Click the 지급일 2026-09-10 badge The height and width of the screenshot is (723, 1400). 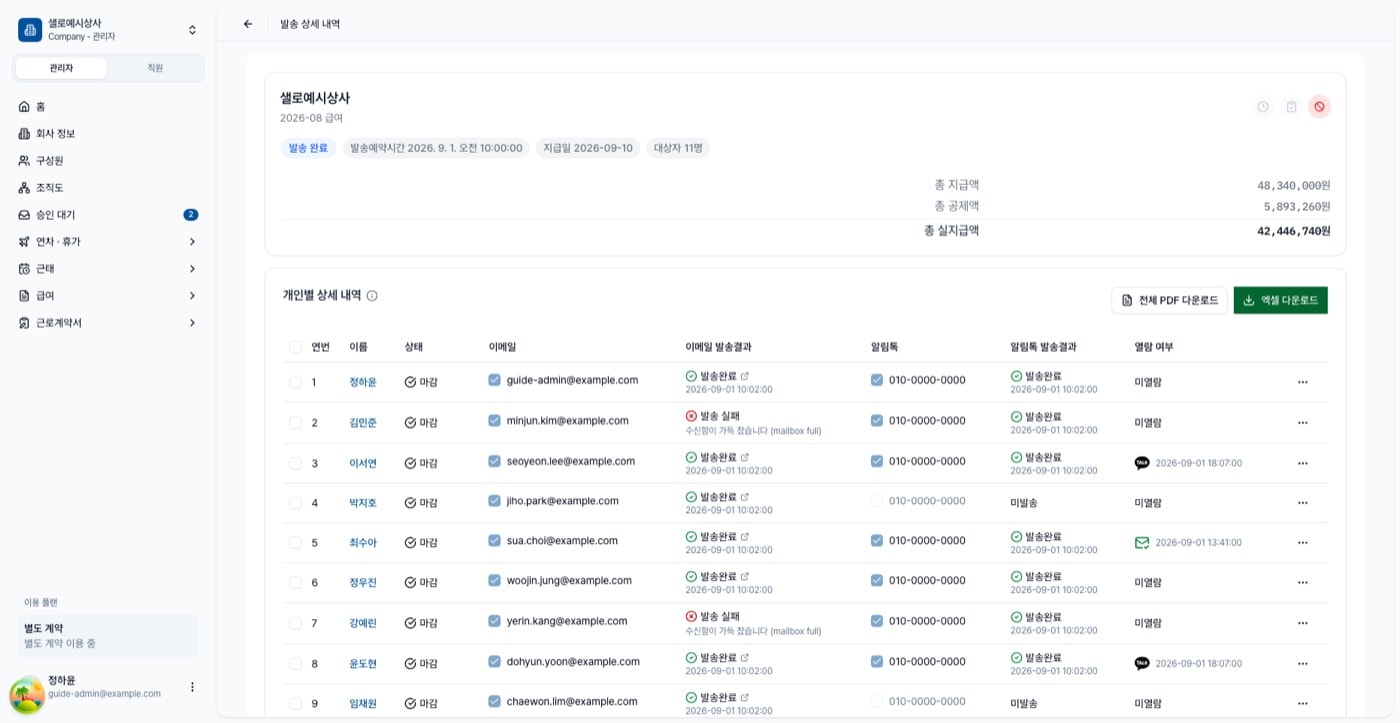[588, 148]
